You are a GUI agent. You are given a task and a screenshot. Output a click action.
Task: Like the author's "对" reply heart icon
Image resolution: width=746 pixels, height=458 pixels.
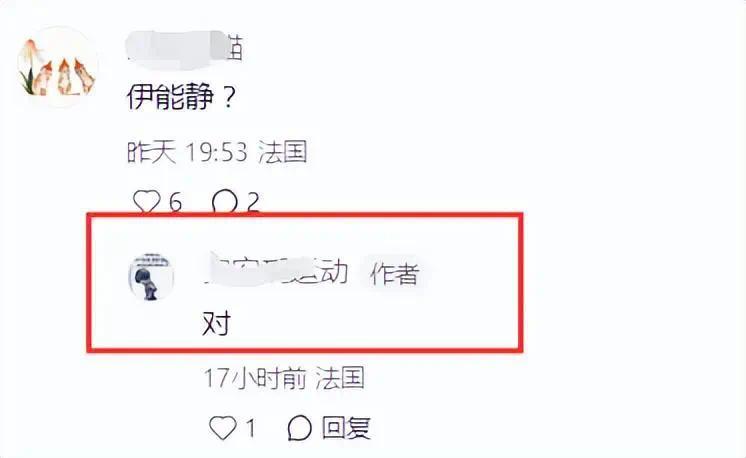tap(223, 427)
